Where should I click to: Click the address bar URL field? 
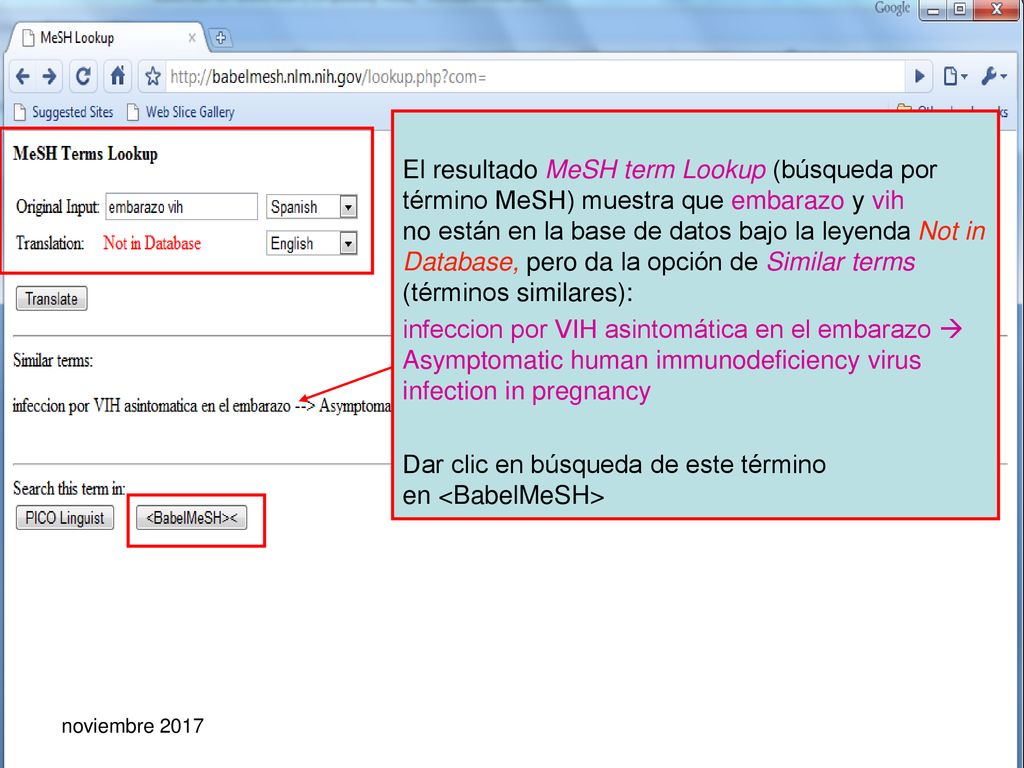(534, 77)
